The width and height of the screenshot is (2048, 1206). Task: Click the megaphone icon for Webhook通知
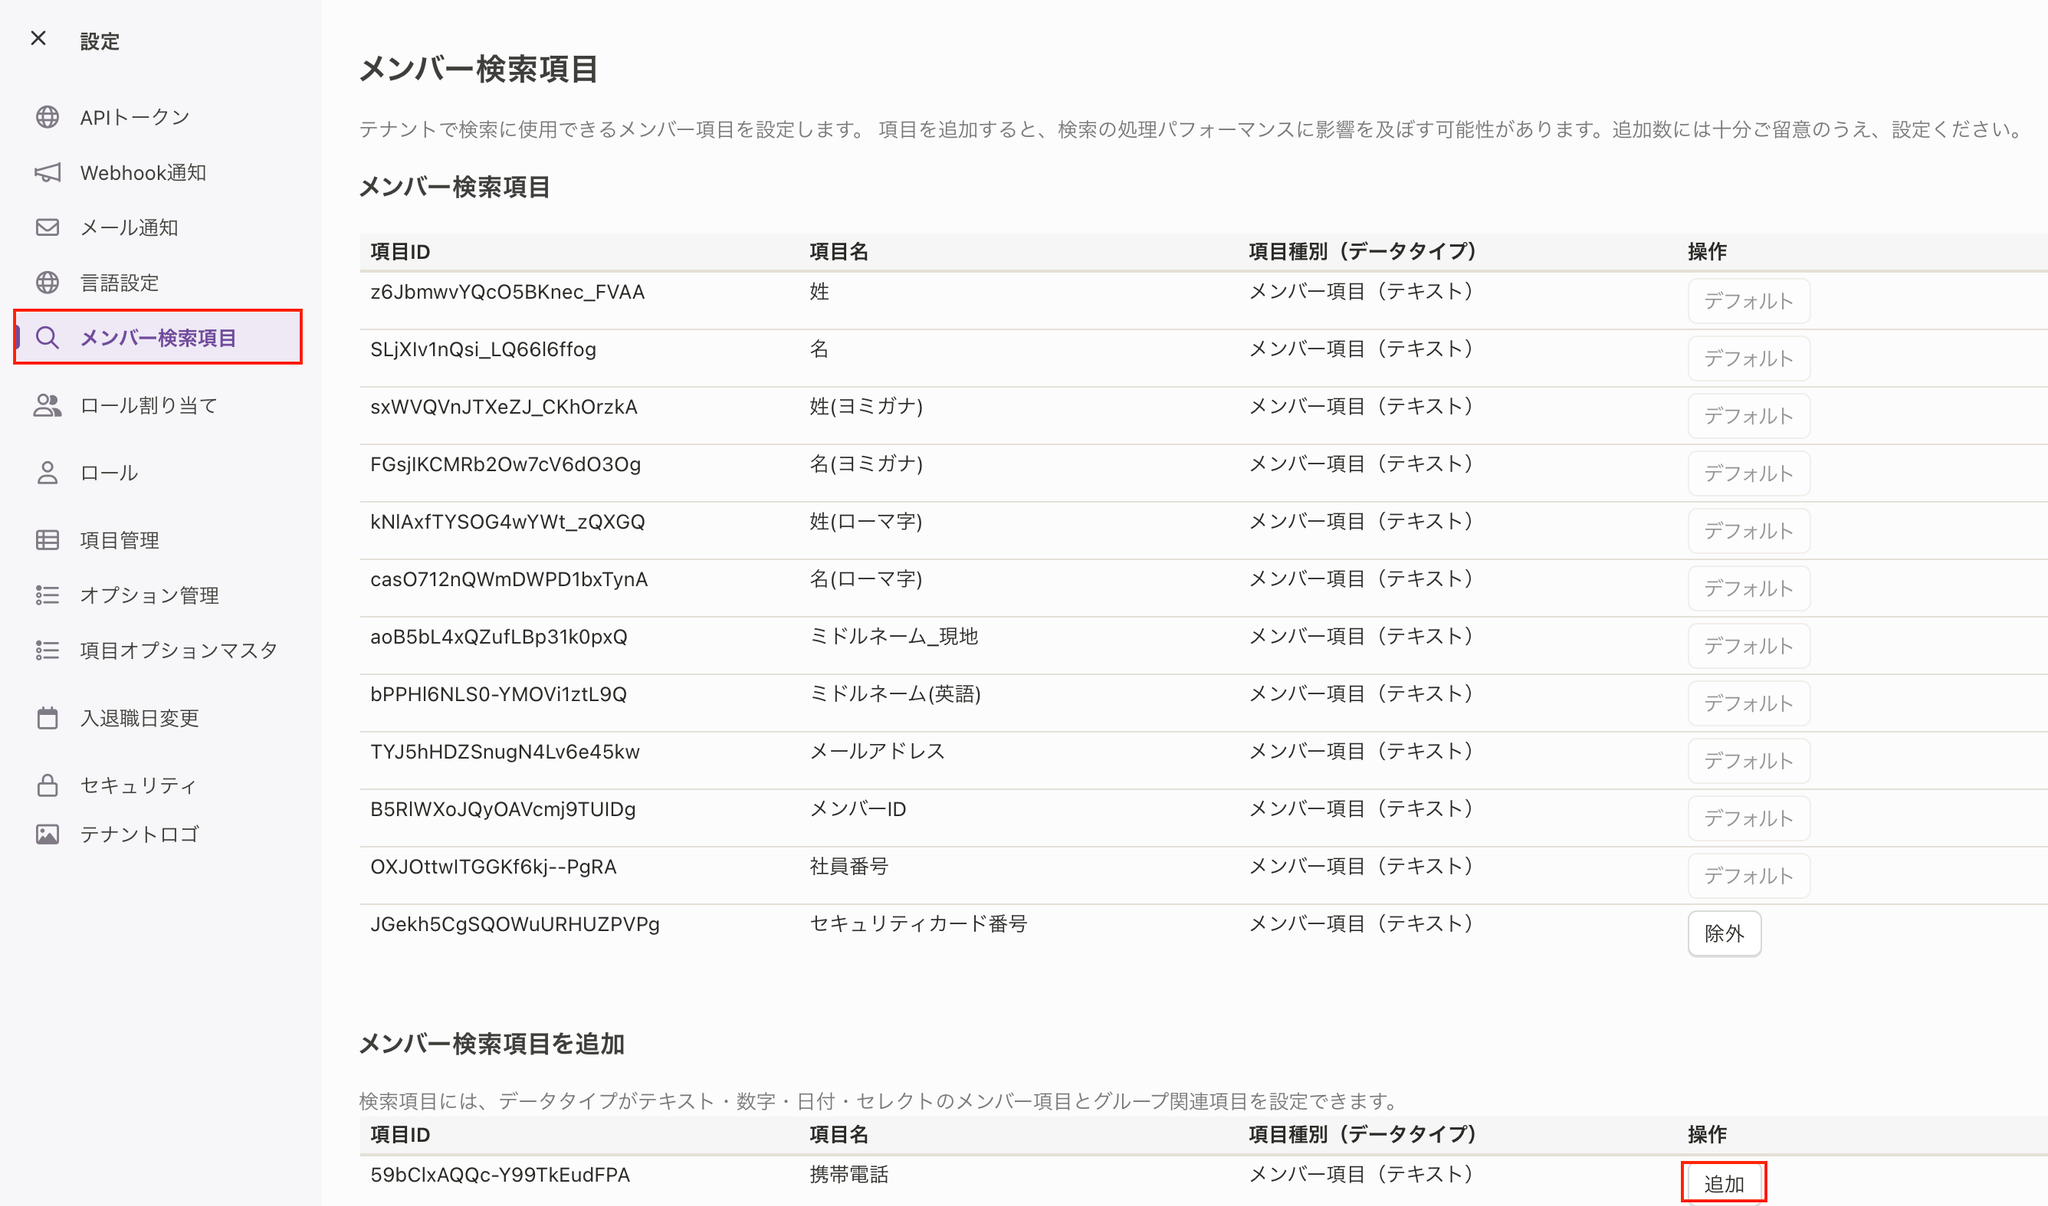47,173
